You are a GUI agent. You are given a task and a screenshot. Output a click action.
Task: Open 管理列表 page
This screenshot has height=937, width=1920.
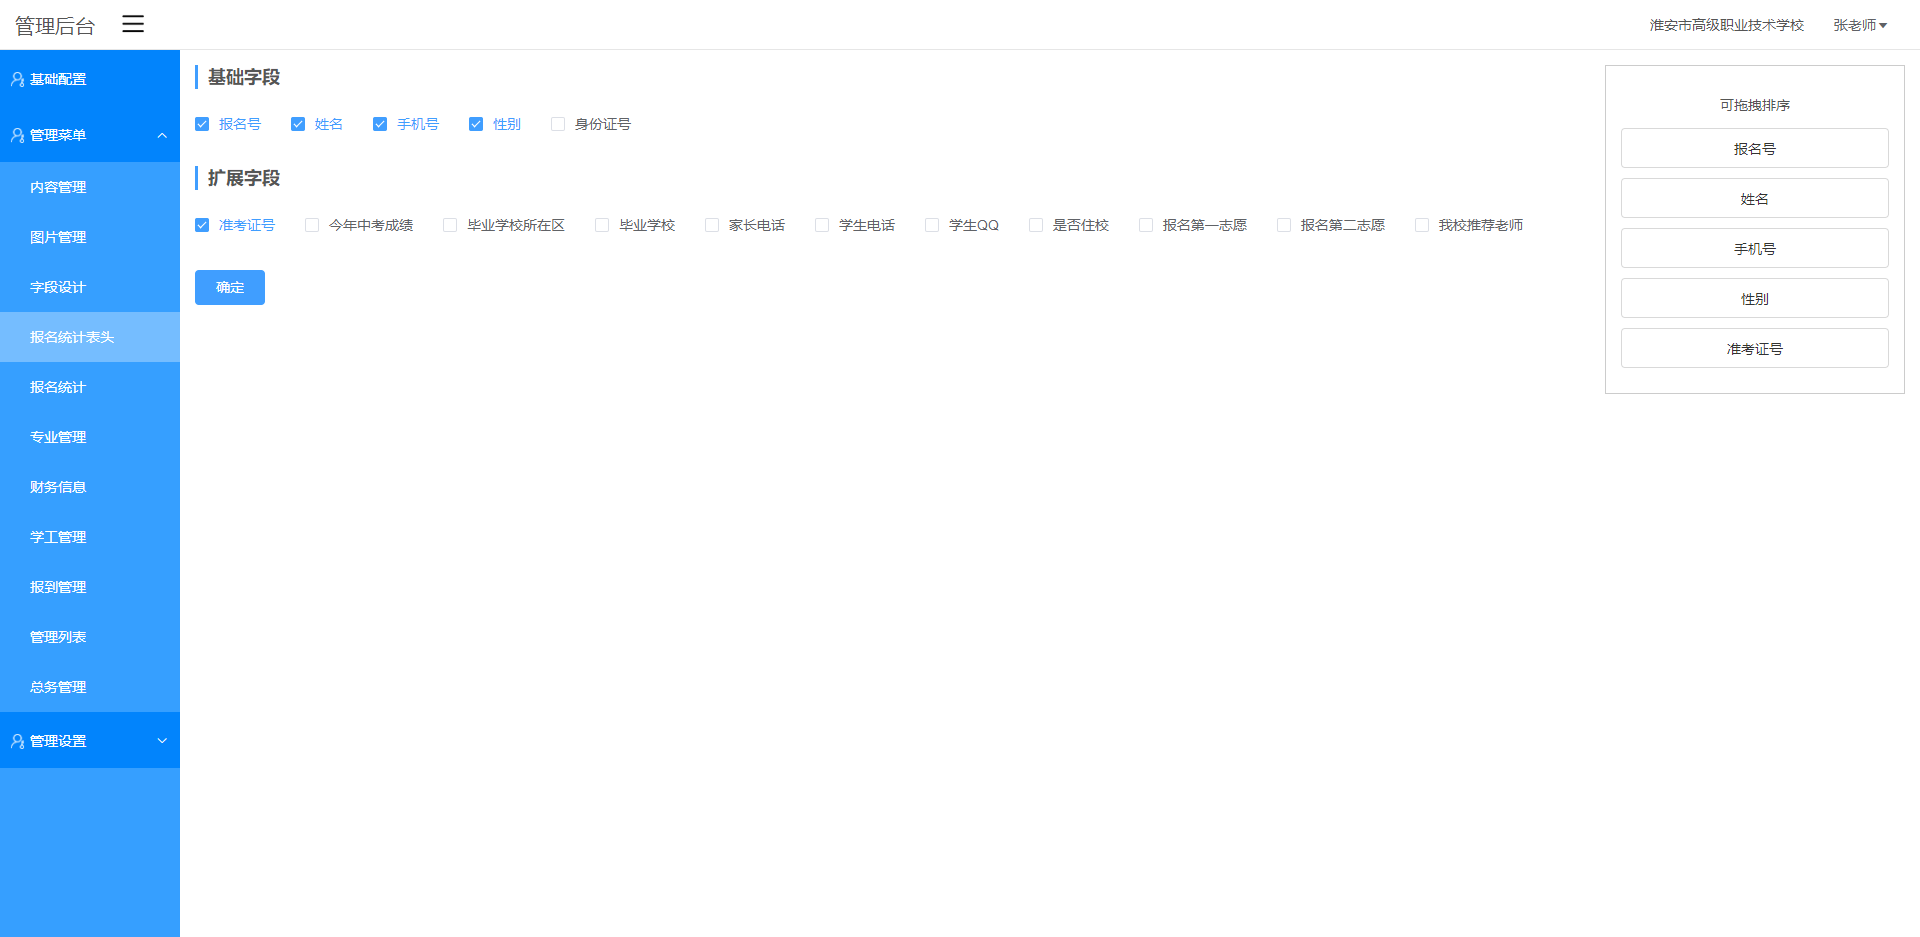click(90, 637)
